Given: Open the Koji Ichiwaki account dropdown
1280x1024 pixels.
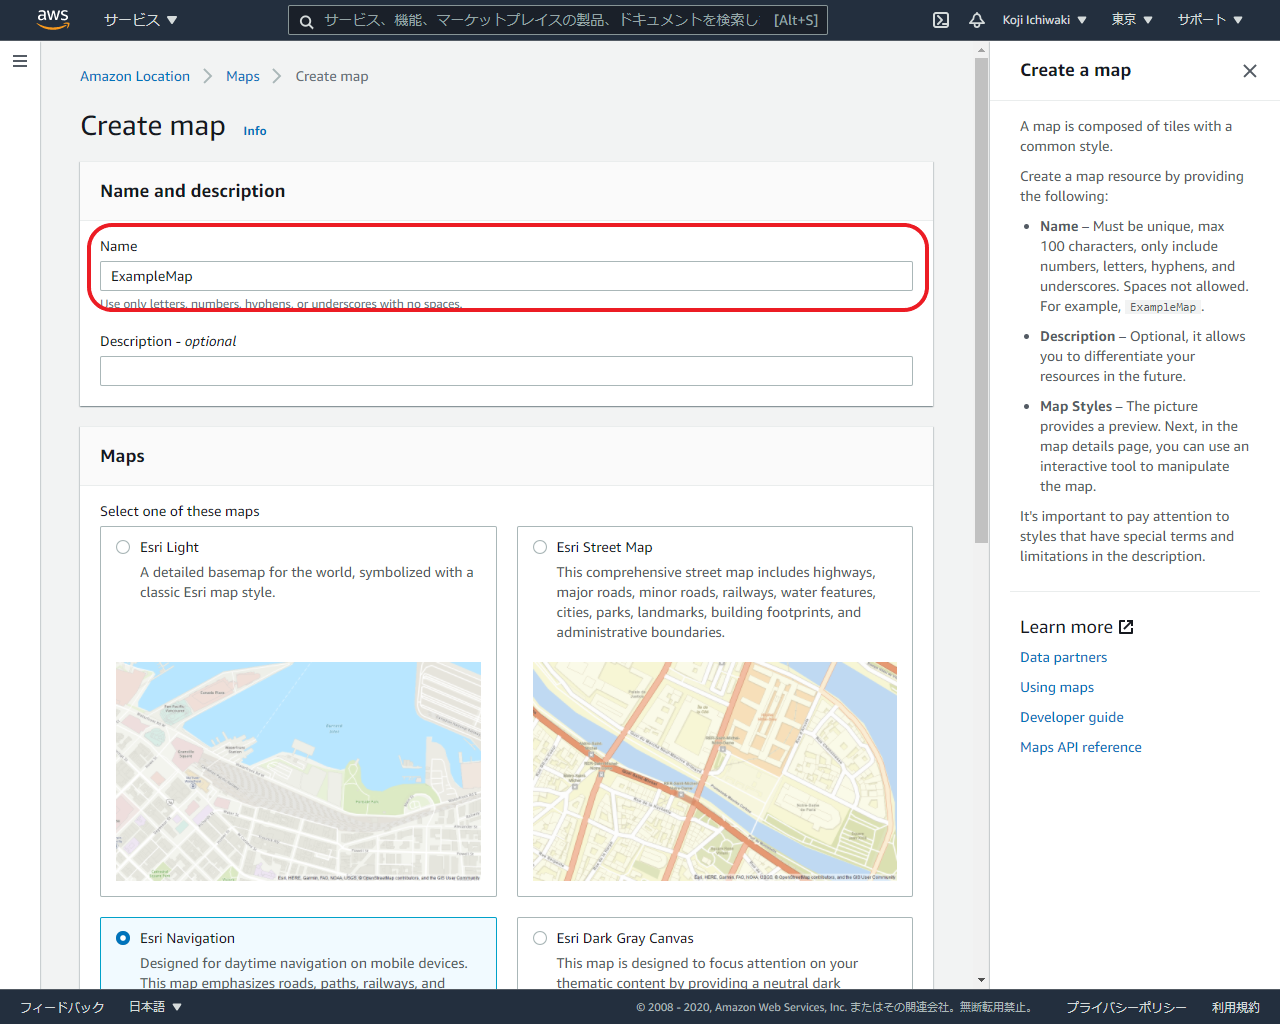Looking at the screenshot, I should click(1044, 20).
